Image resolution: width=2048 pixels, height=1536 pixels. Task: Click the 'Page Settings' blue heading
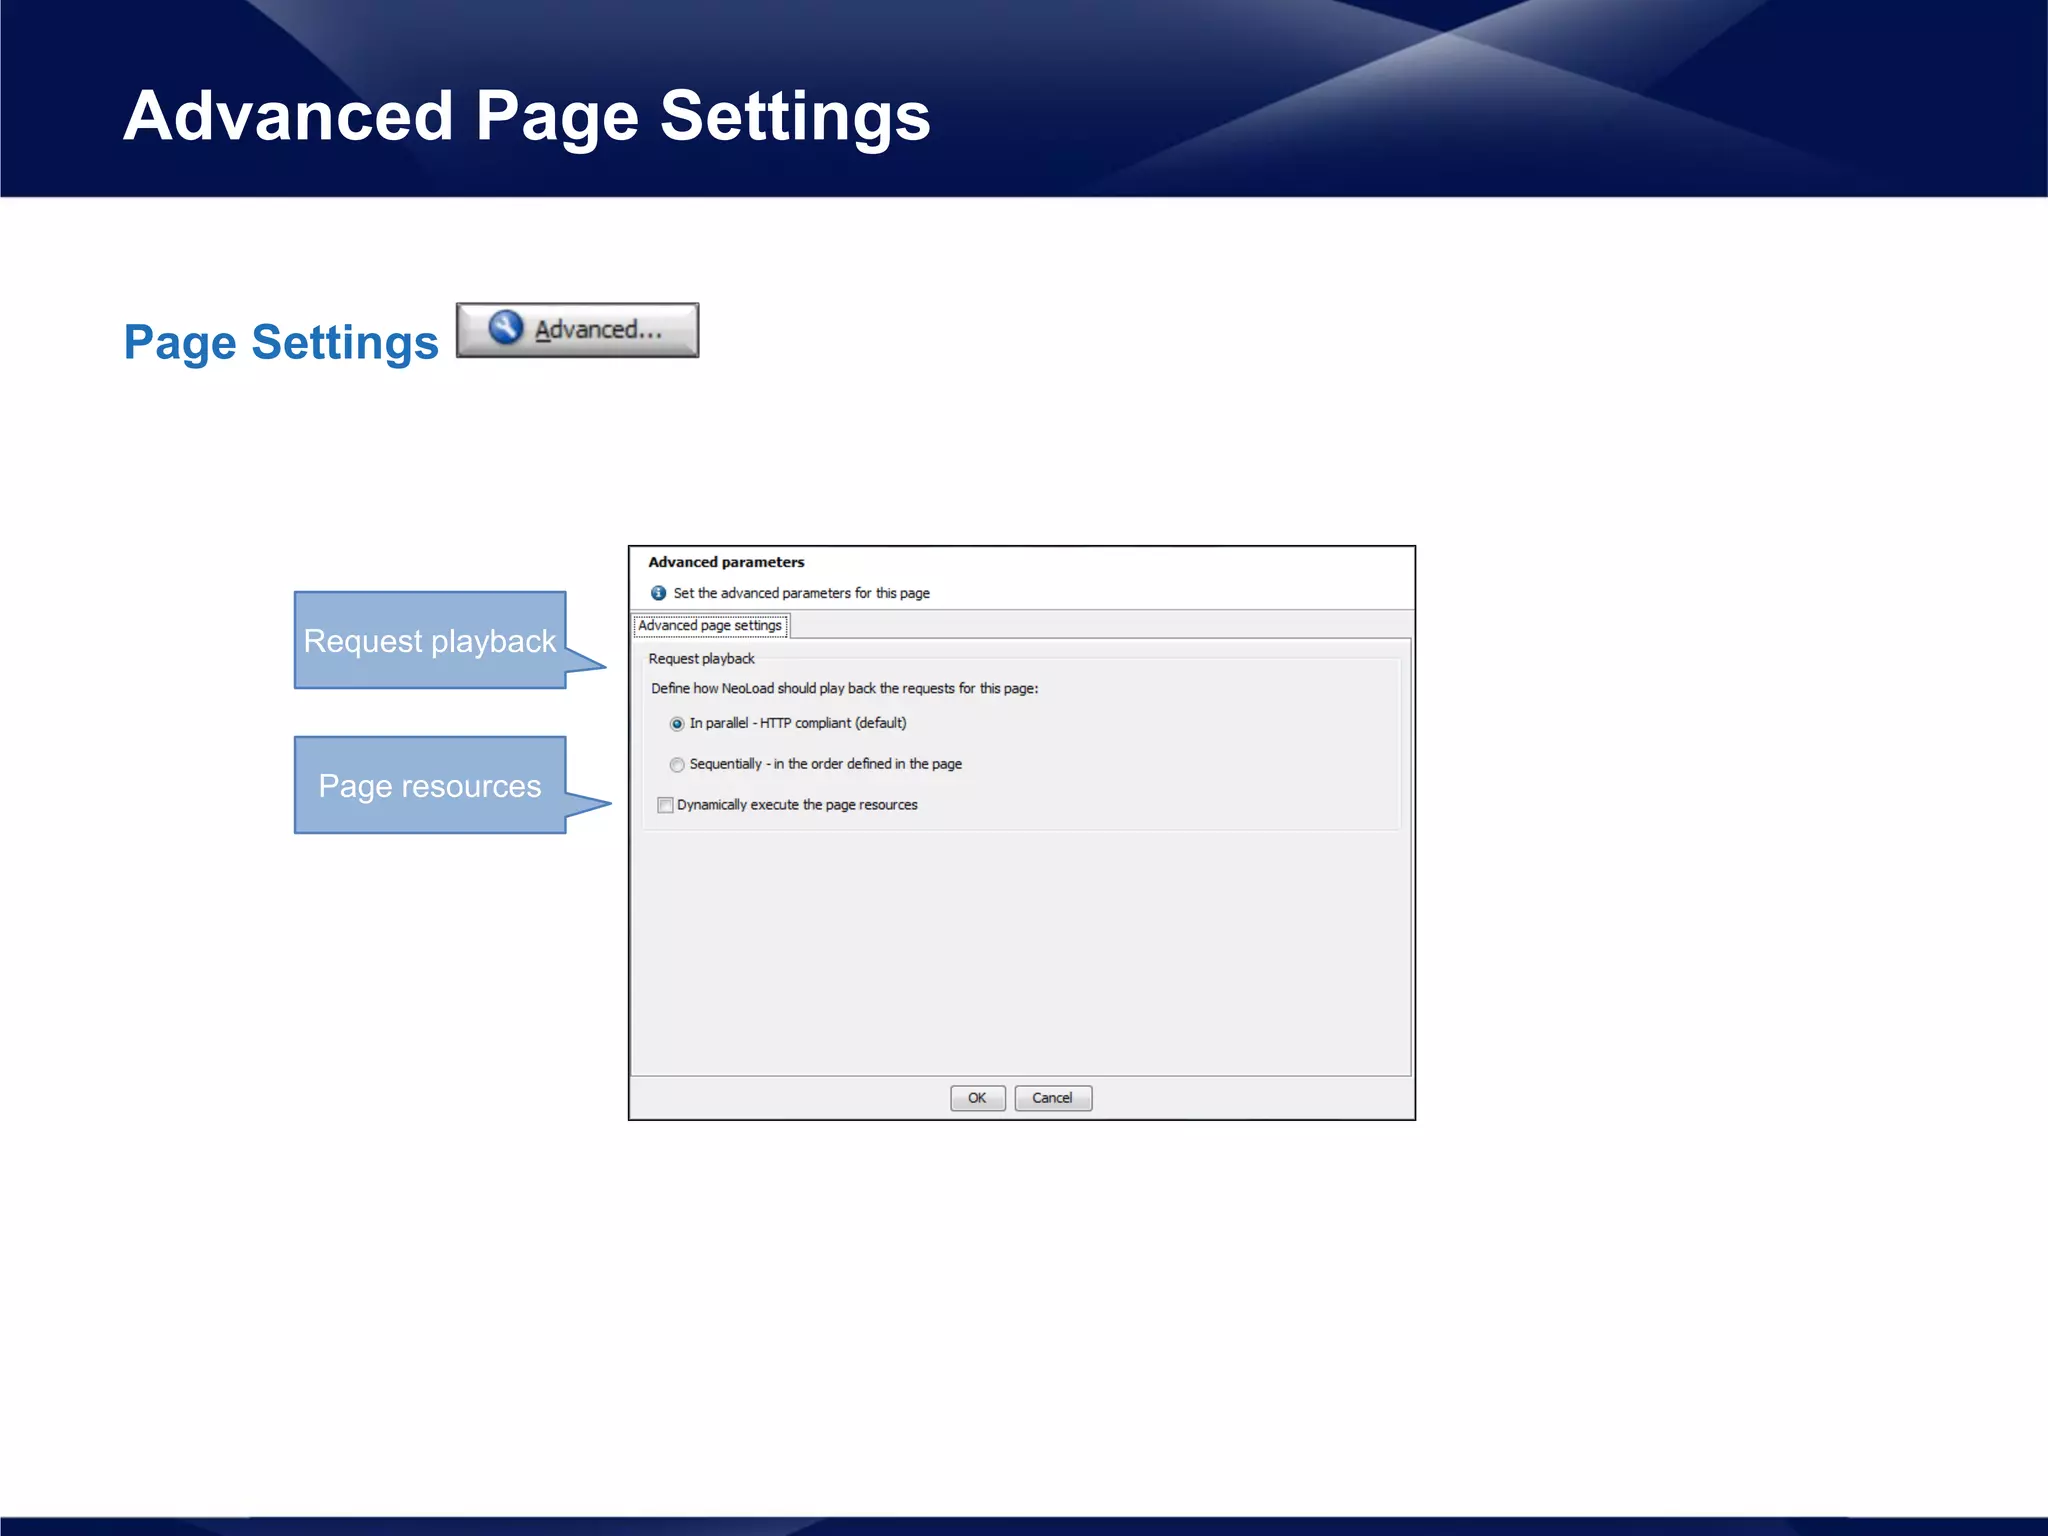click(x=281, y=343)
